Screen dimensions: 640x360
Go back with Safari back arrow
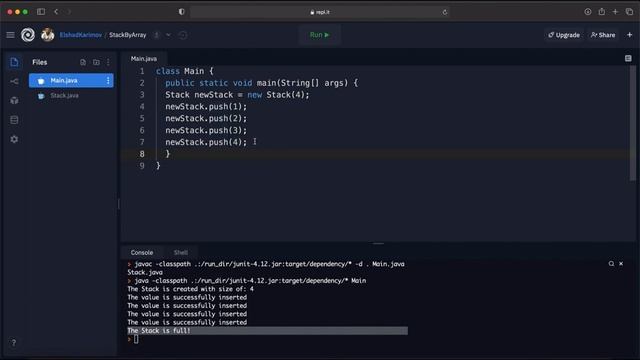(56, 12)
